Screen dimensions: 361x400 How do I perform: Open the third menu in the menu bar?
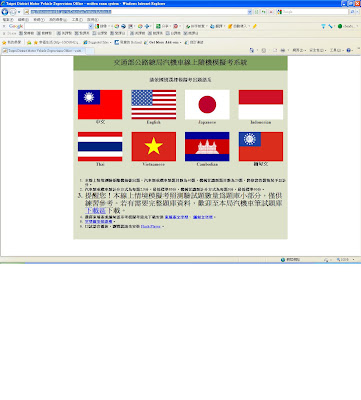click(39, 20)
